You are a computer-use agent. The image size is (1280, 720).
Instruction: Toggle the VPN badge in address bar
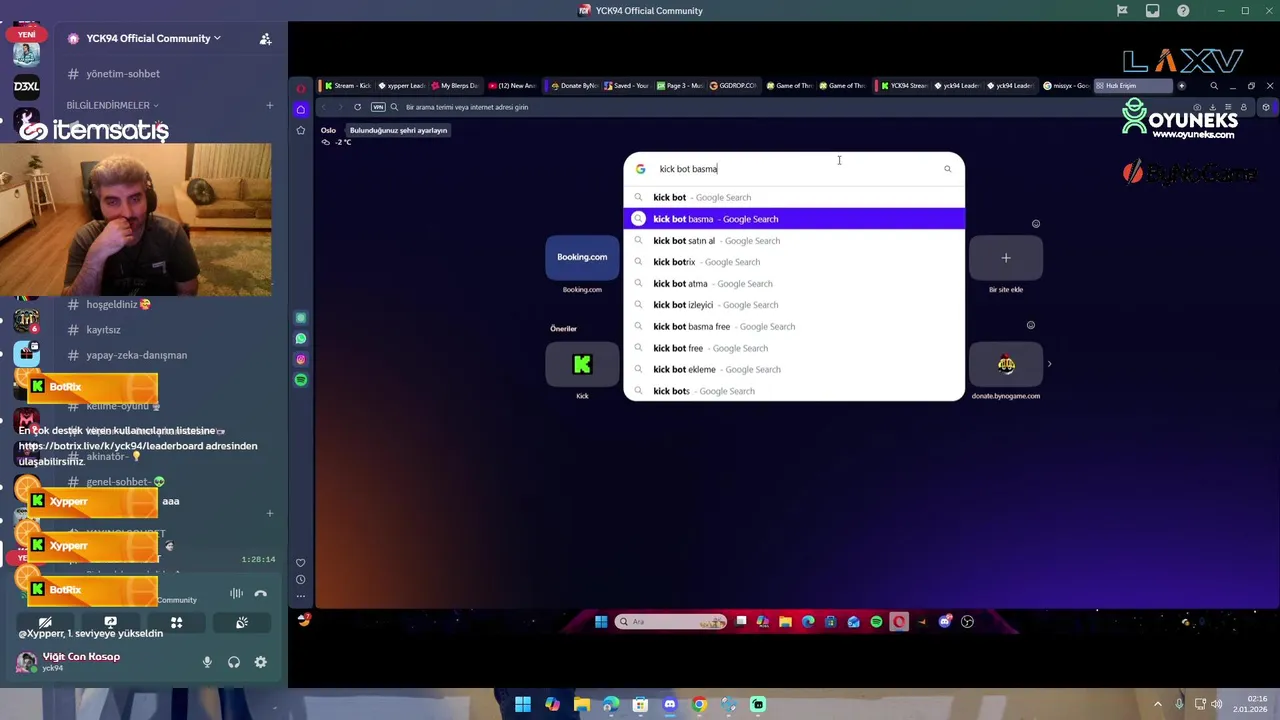378,107
